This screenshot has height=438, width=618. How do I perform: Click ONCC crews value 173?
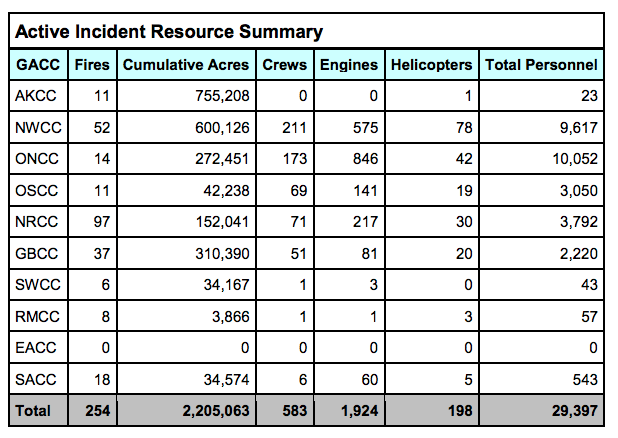(294, 158)
